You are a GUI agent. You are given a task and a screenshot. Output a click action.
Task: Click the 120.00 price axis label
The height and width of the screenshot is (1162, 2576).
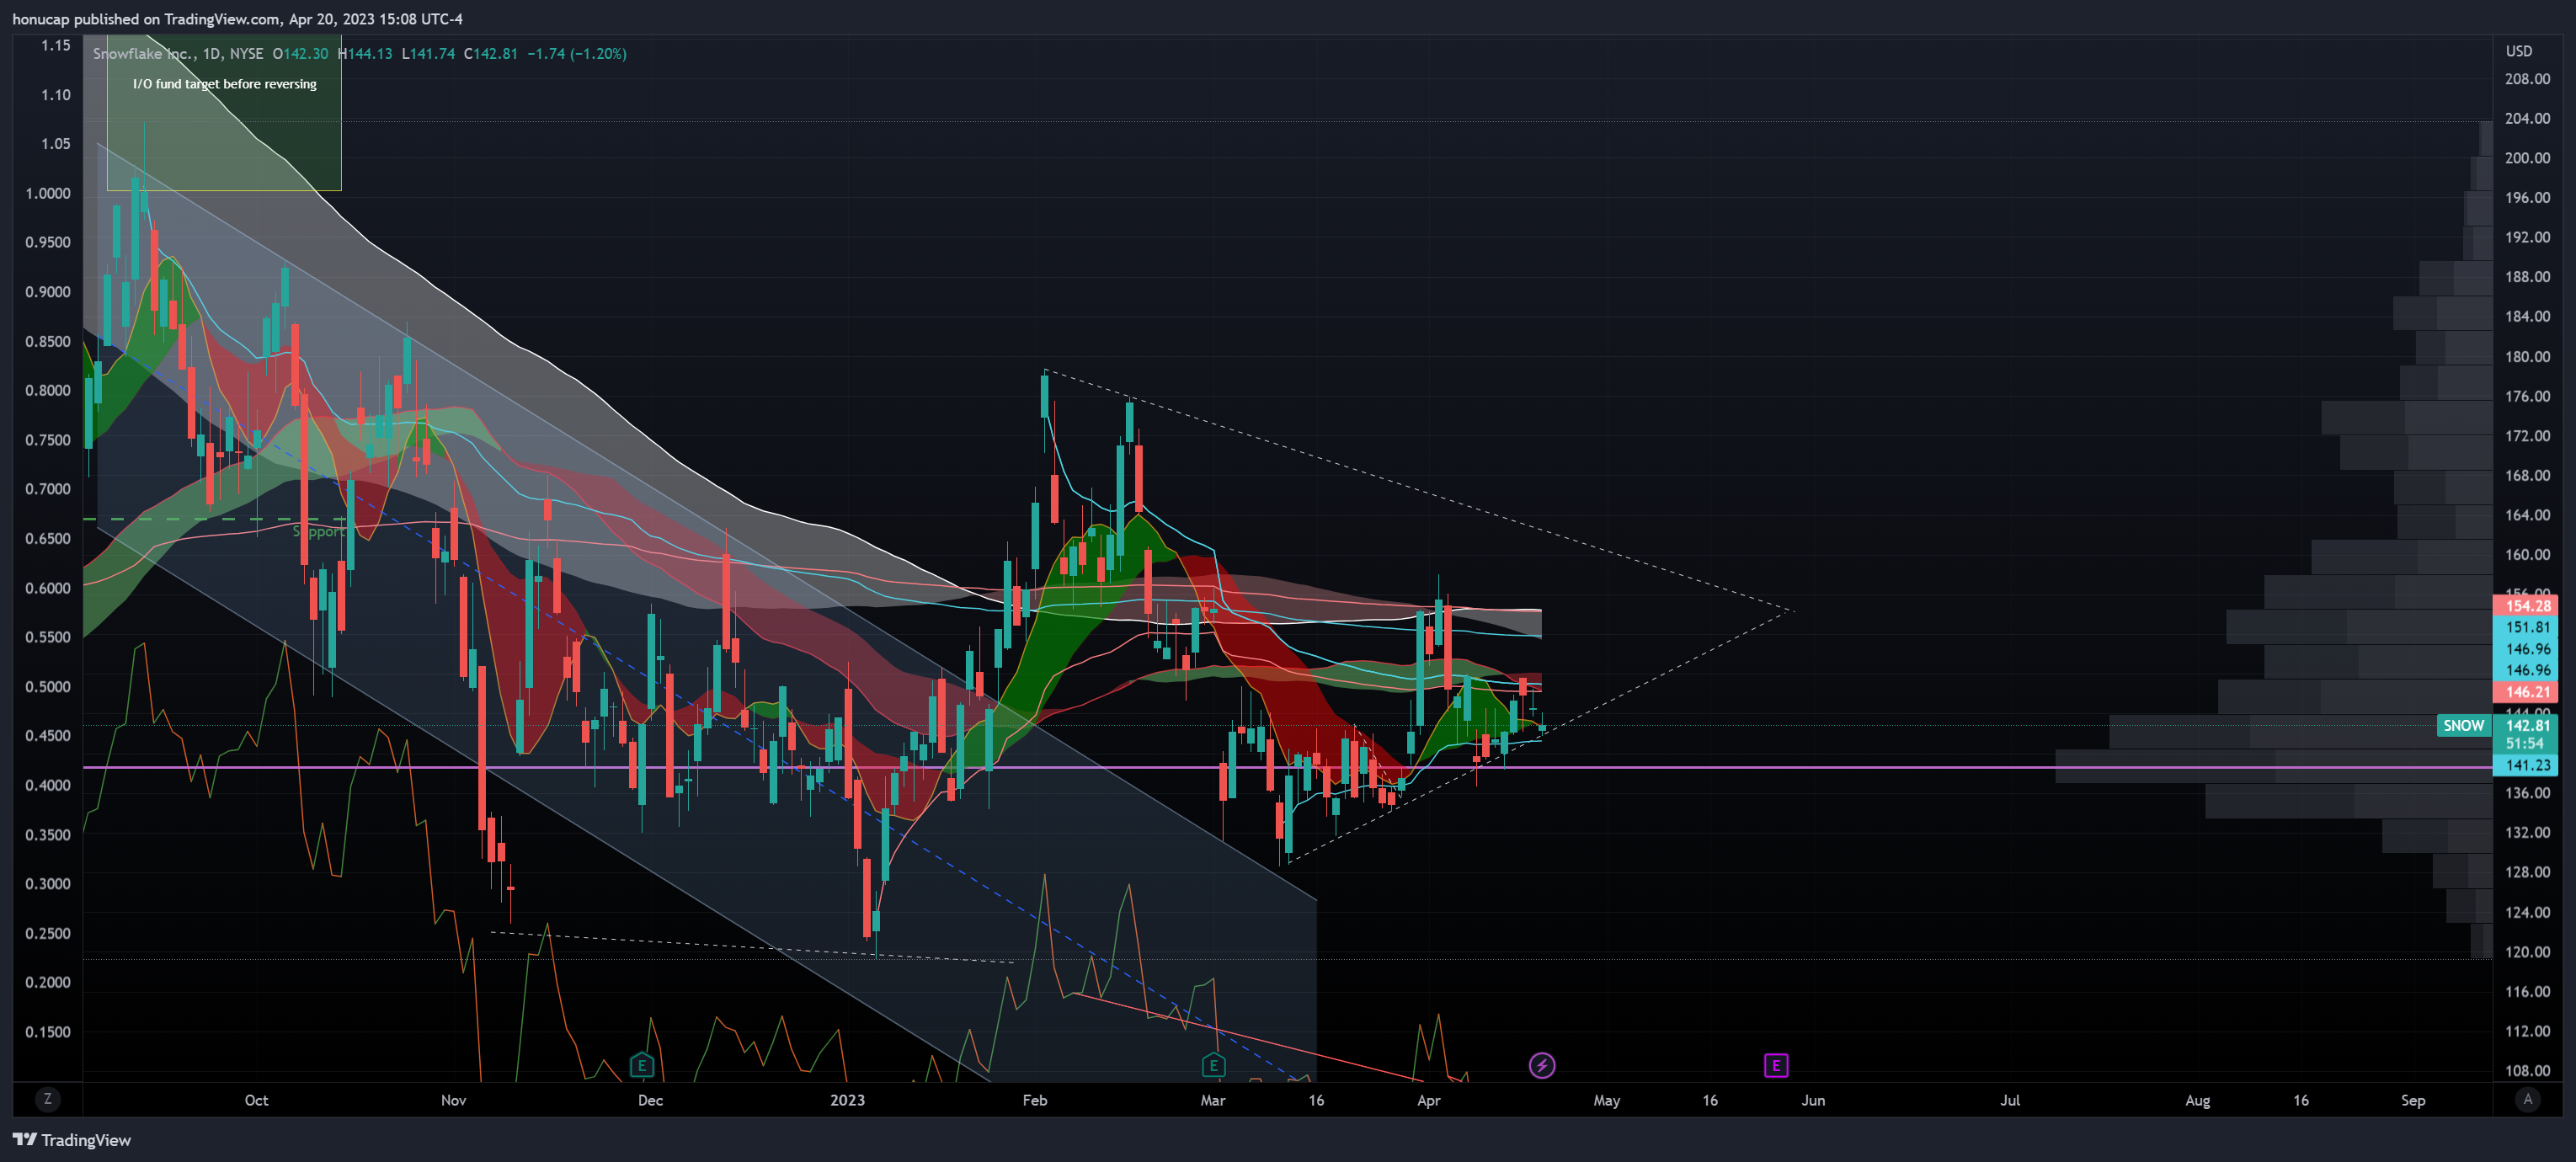(2527, 952)
